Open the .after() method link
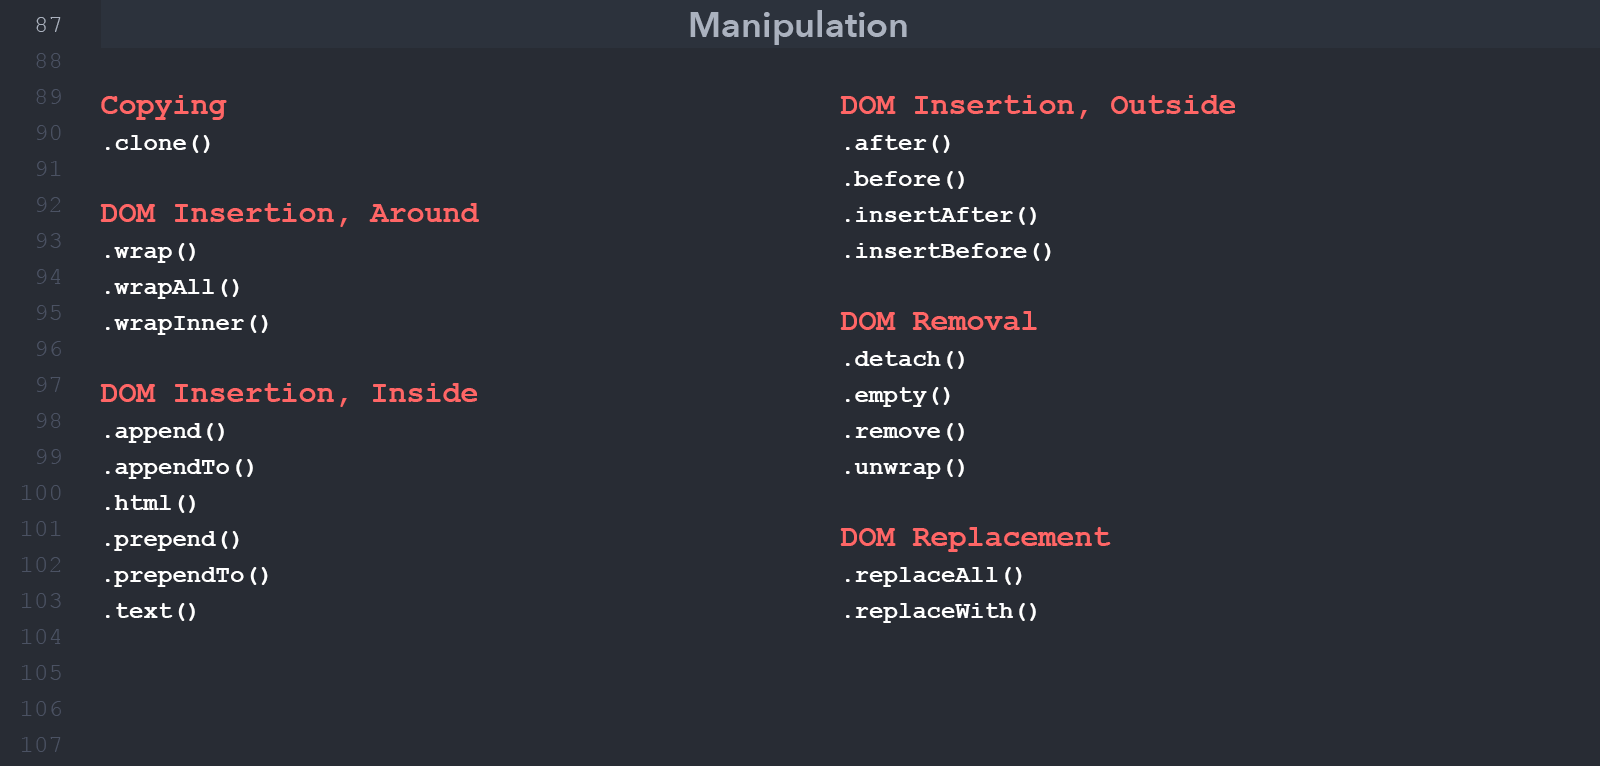 pyautogui.click(x=897, y=143)
